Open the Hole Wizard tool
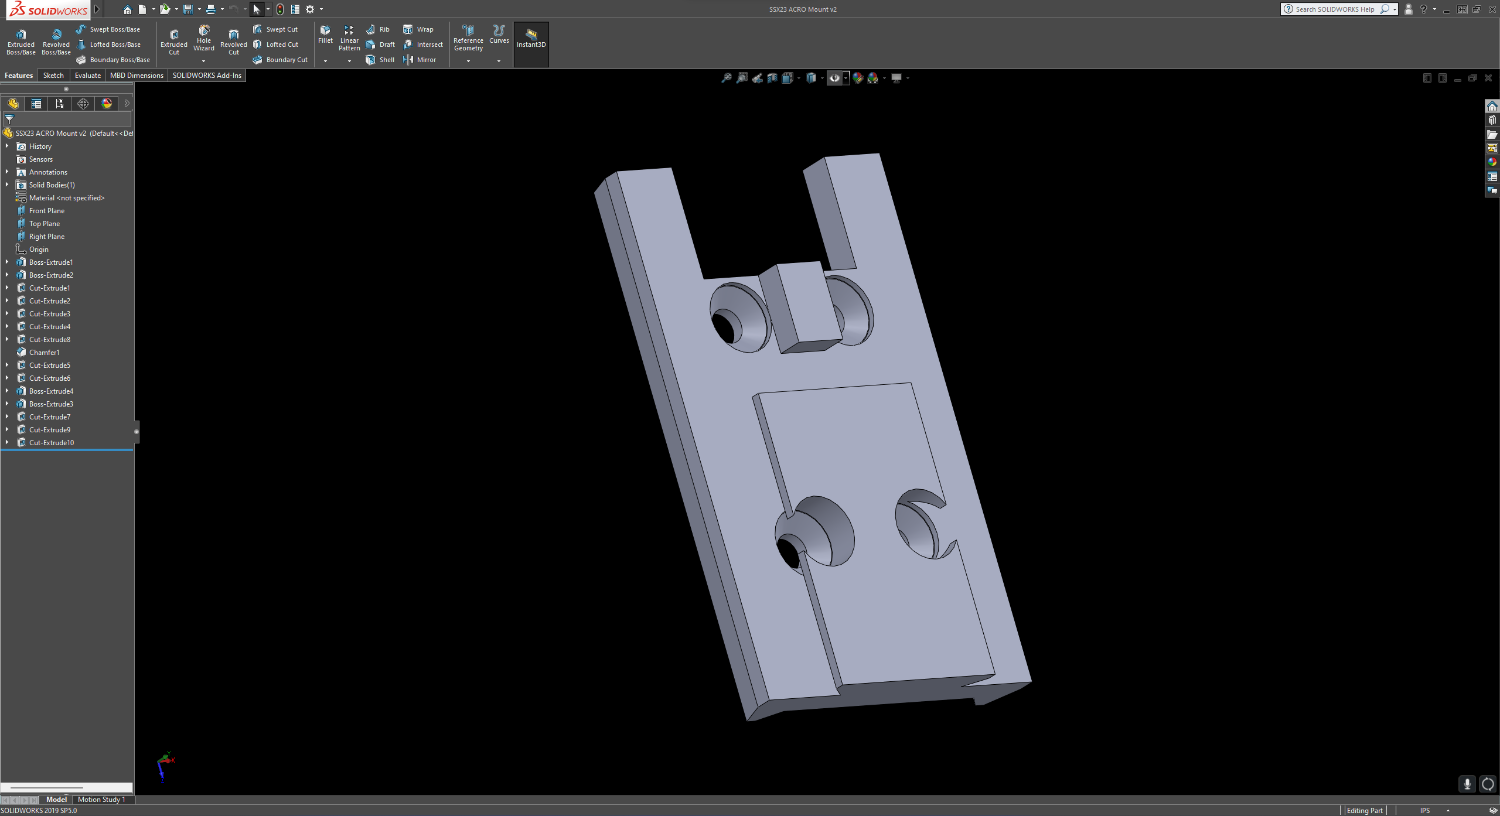Image resolution: width=1500 pixels, height=816 pixels. (204, 39)
